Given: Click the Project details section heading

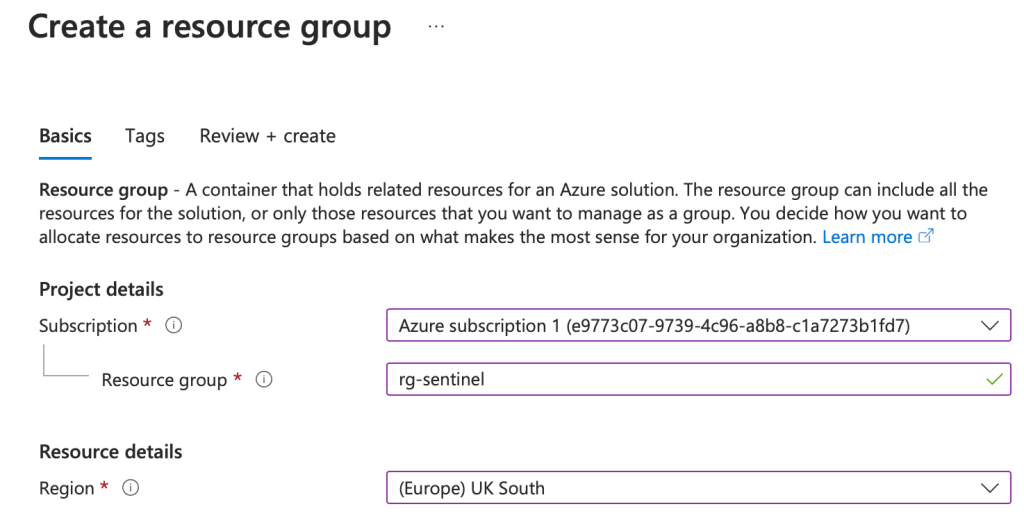Looking at the screenshot, I should [101, 289].
